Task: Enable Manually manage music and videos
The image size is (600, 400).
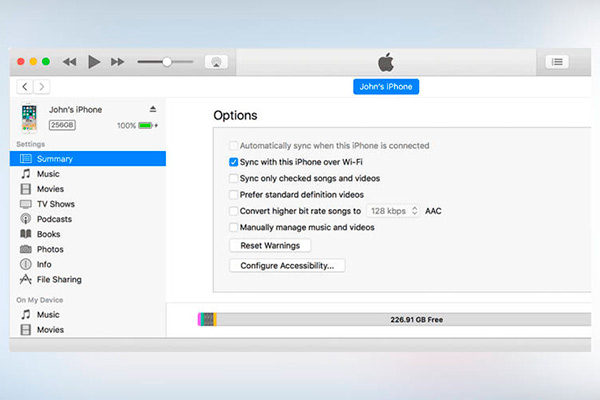Action: (x=233, y=227)
